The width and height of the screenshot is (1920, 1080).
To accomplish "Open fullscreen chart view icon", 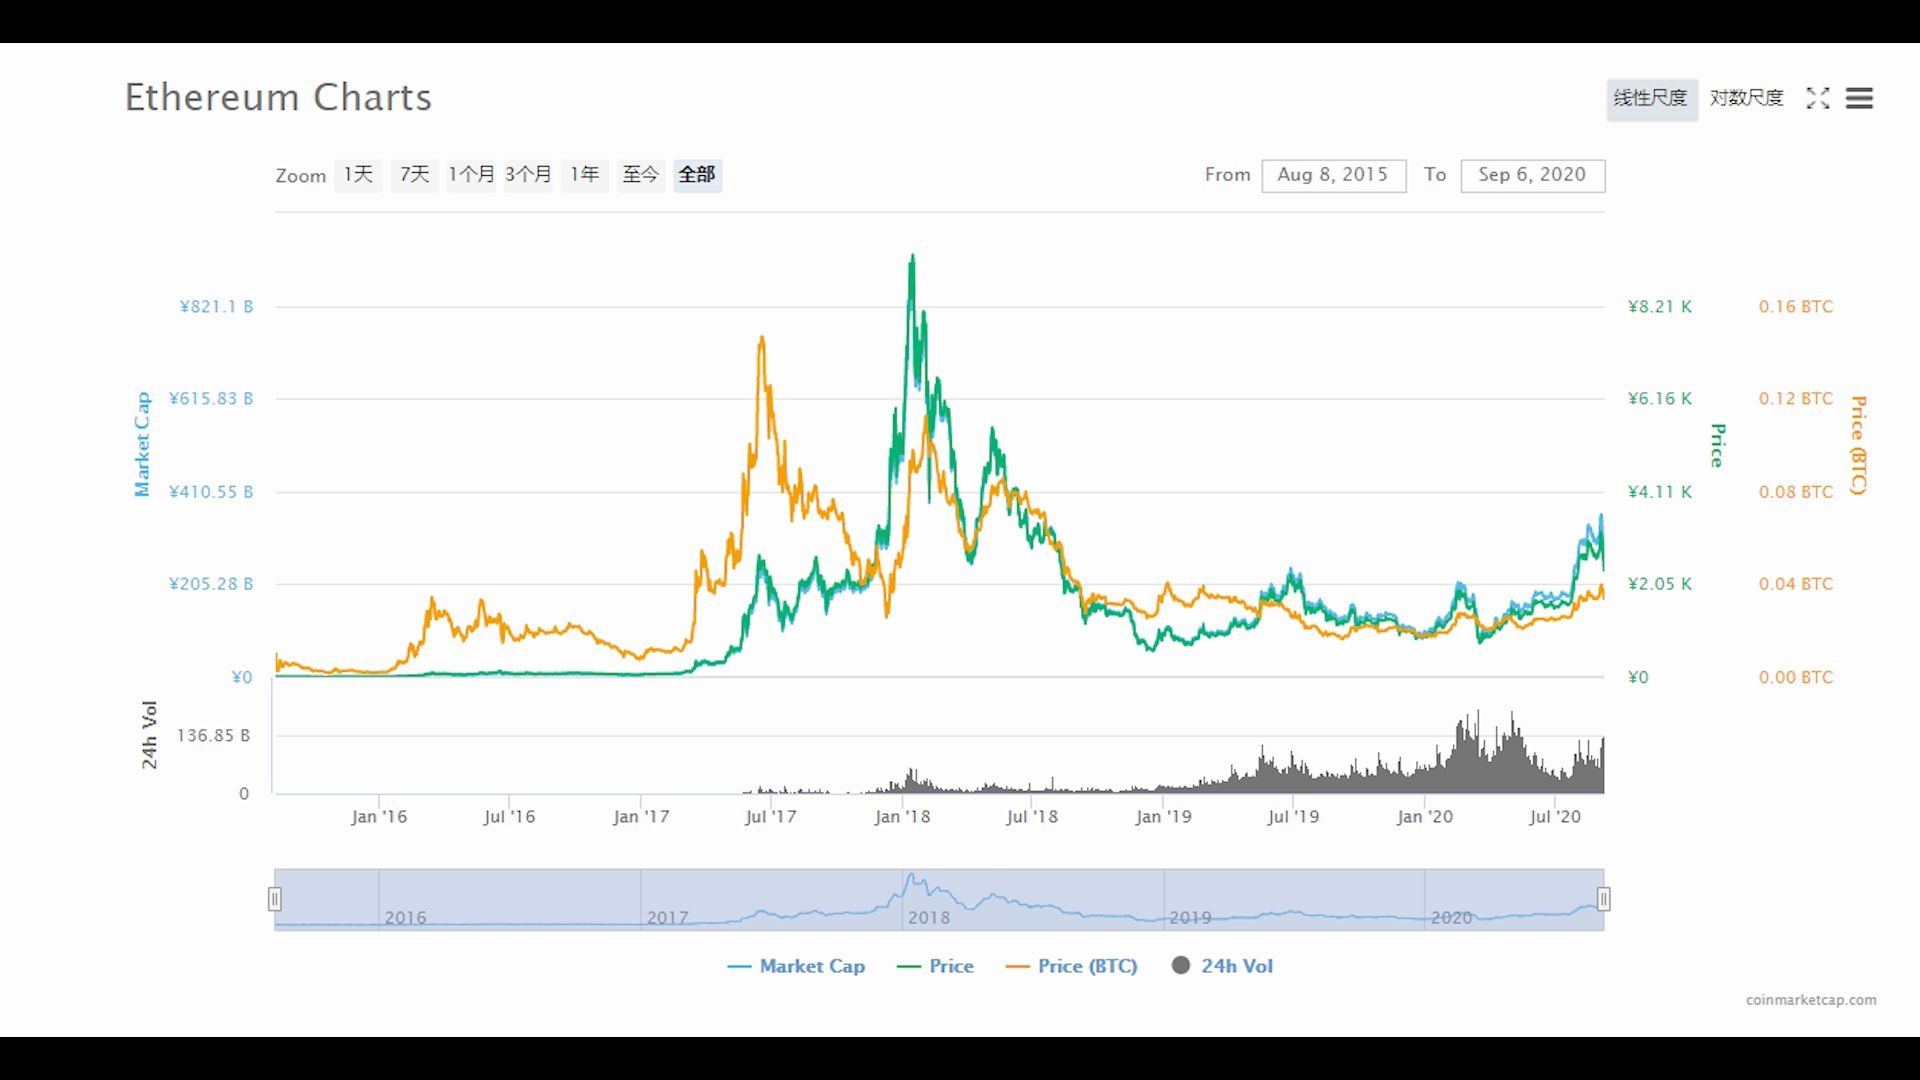I will tap(1818, 98).
